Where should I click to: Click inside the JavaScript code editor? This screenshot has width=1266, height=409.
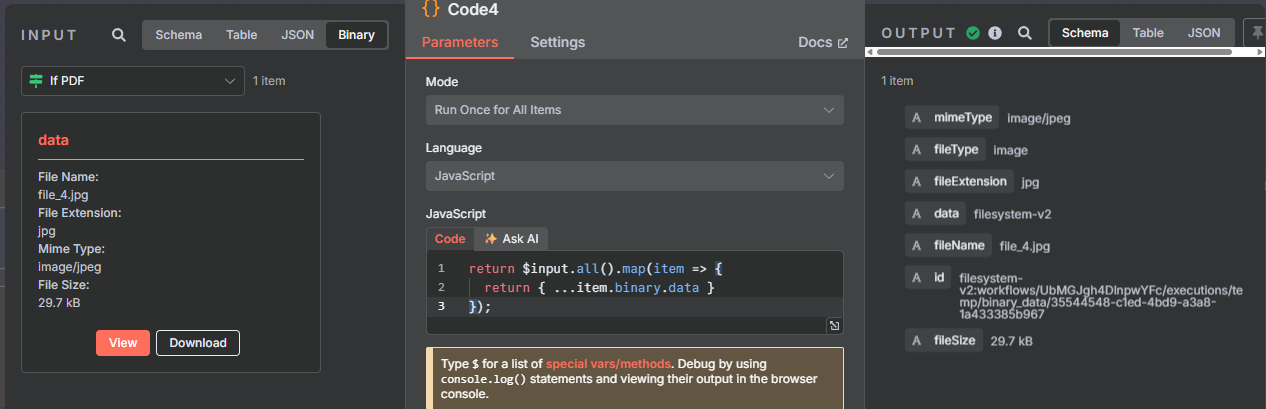tap(635, 292)
